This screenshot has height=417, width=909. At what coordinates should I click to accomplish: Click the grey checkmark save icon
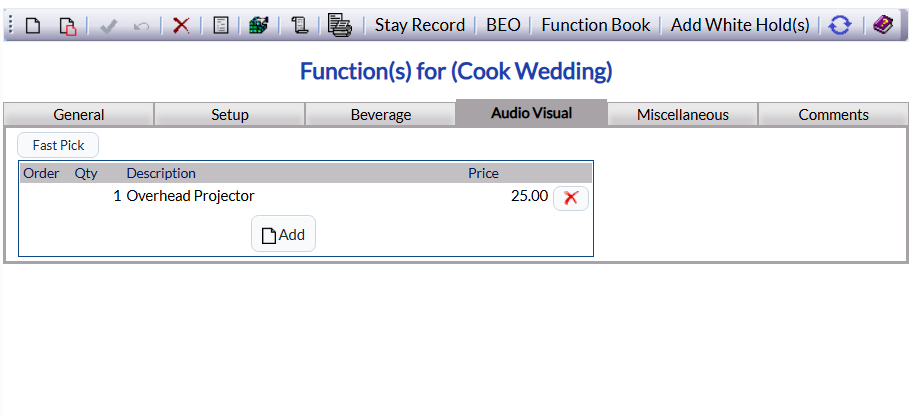click(108, 26)
